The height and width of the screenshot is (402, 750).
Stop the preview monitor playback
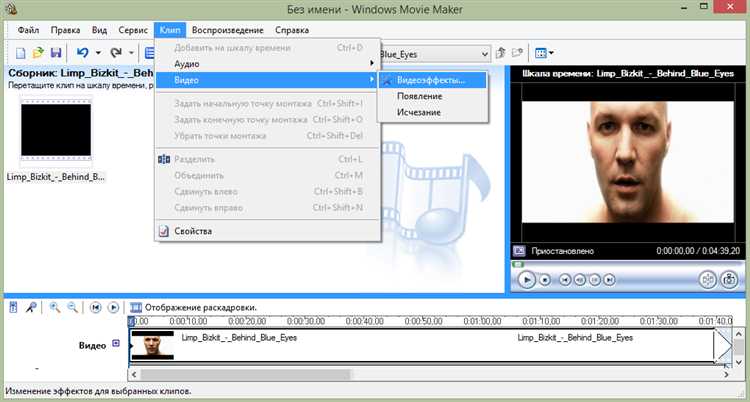[x=545, y=280]
